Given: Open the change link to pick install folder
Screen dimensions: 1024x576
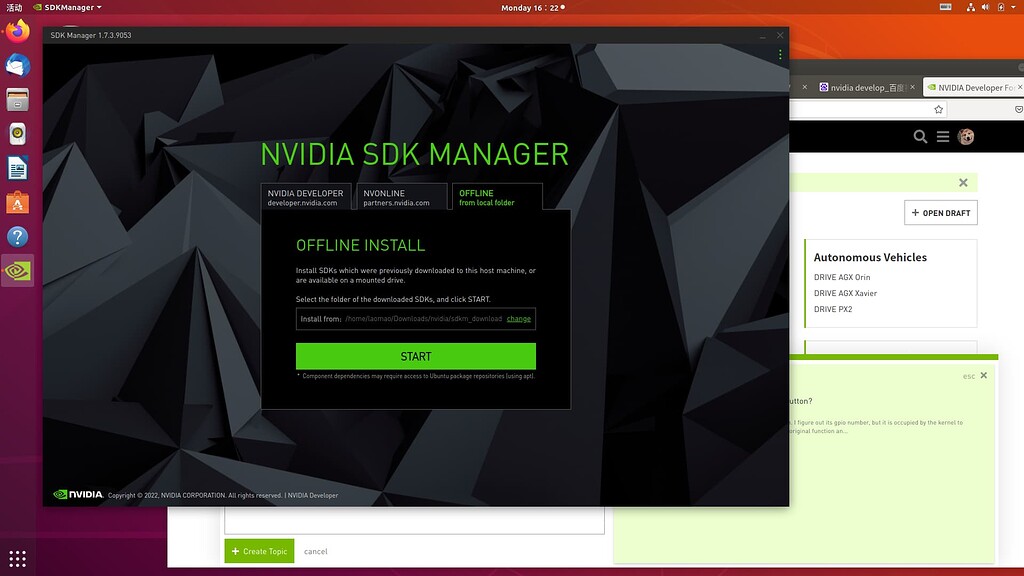Looking at the screenshot, I should click(518, 318).
